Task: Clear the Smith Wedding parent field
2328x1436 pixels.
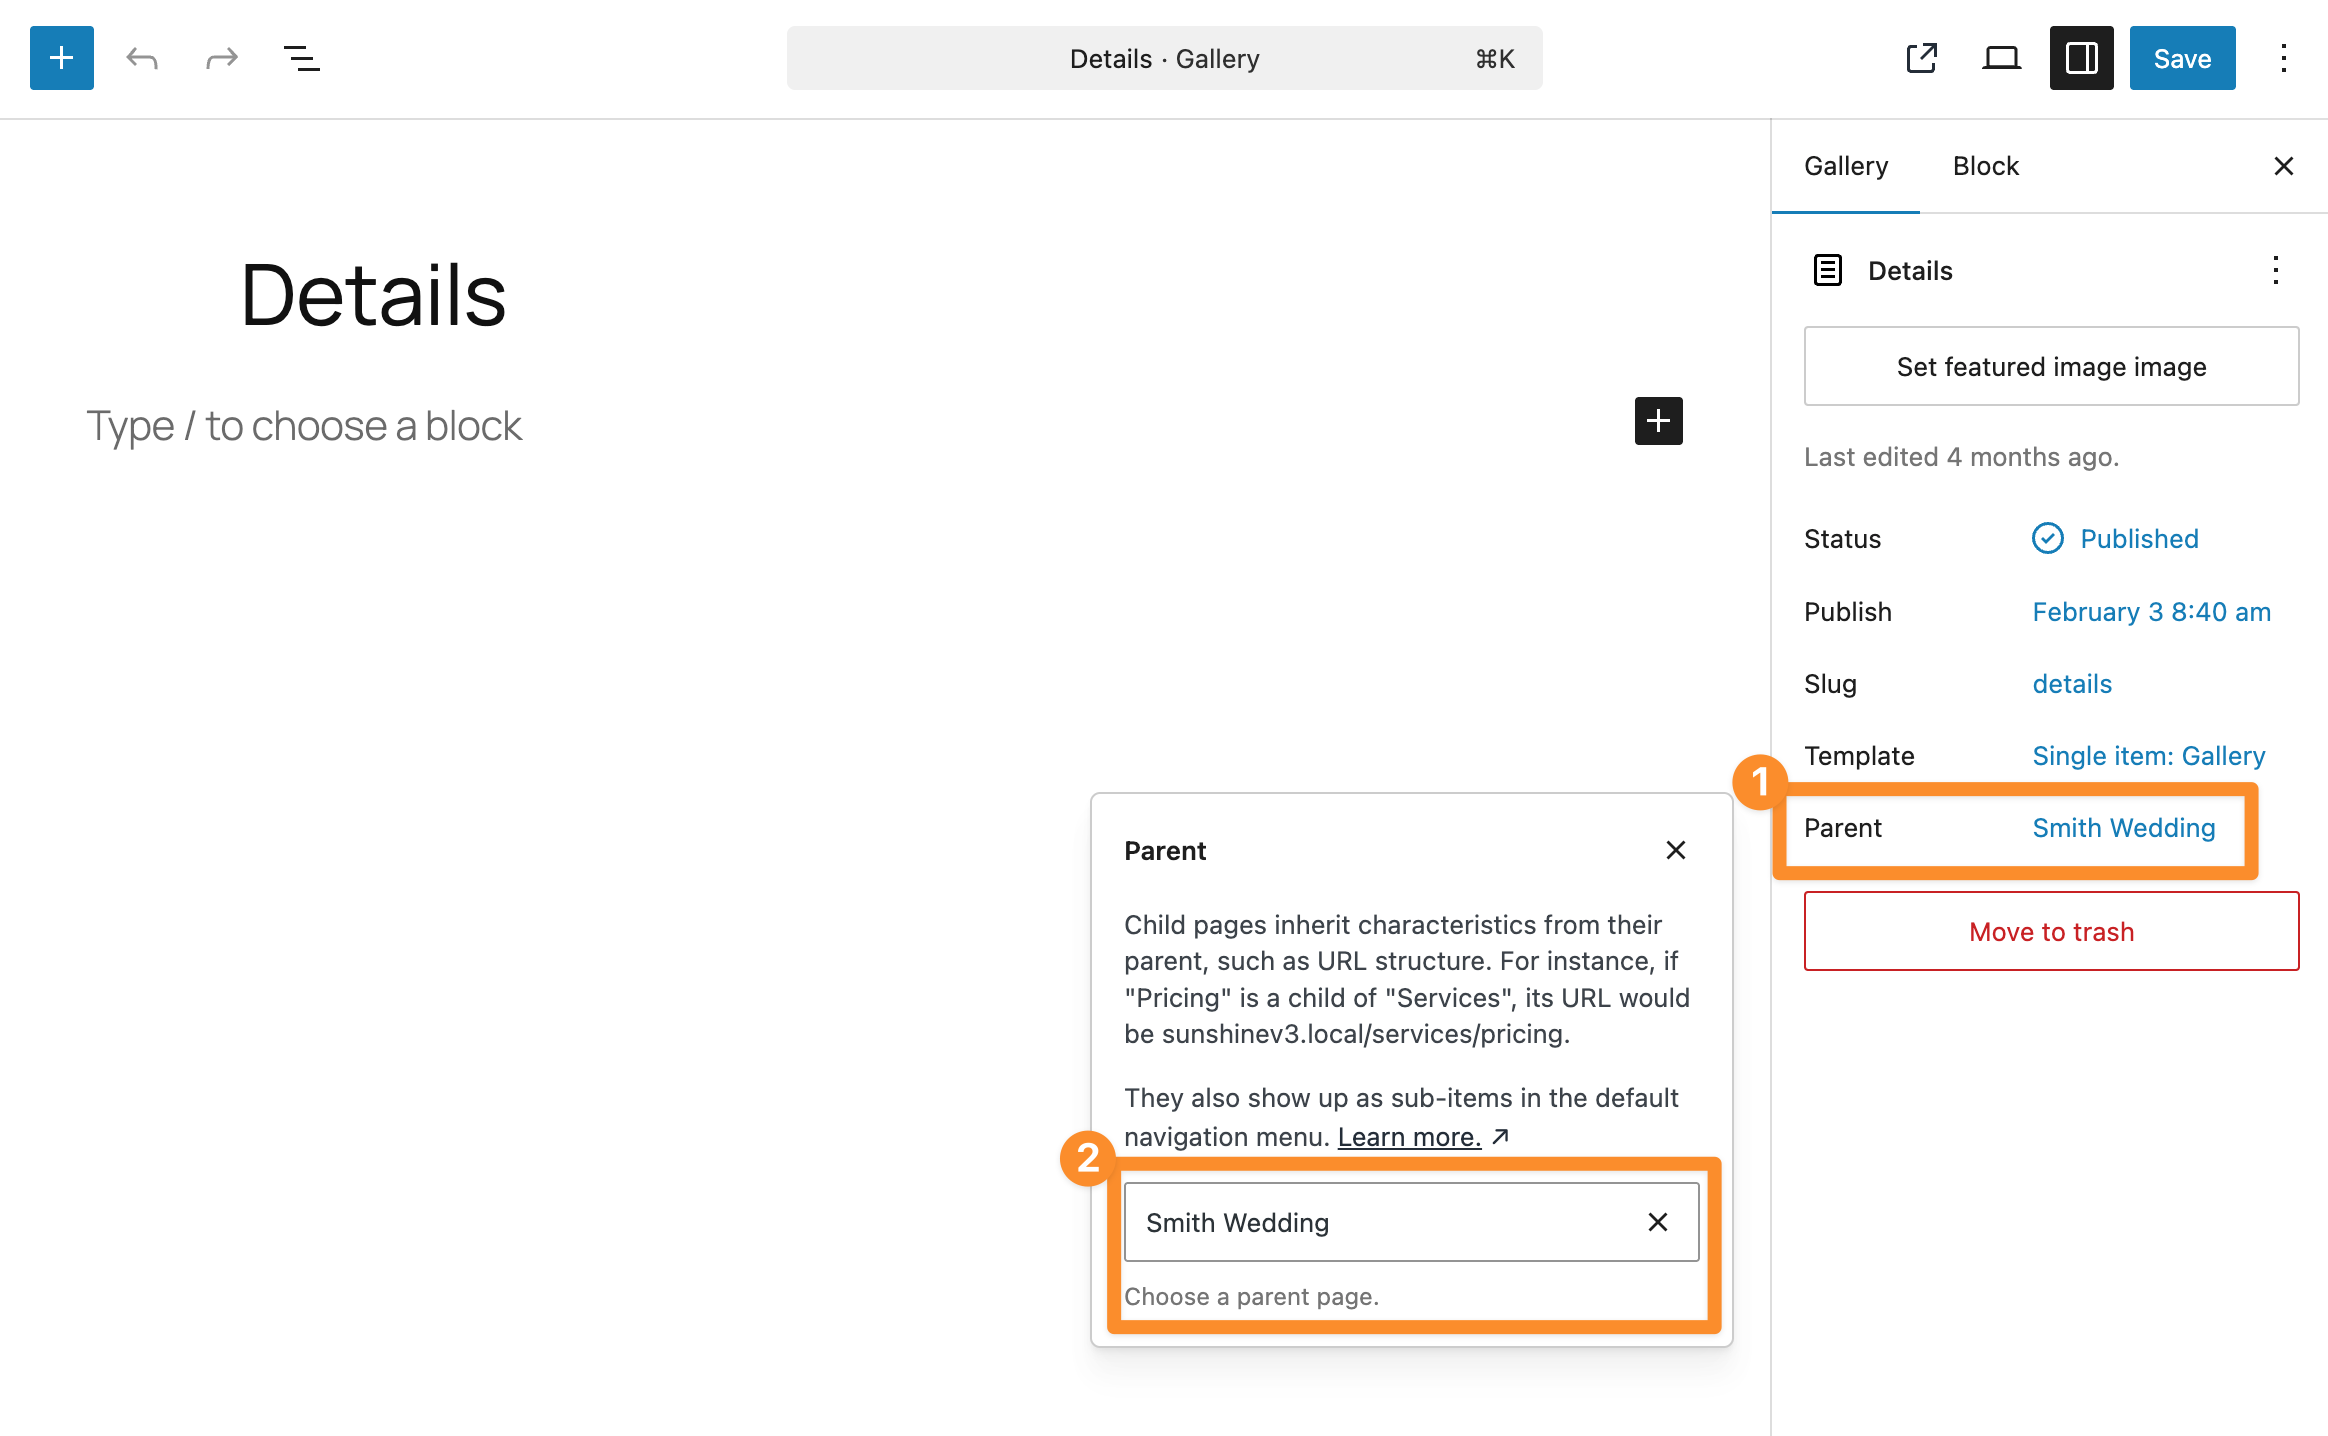Action: (x=1658, y=1221)
